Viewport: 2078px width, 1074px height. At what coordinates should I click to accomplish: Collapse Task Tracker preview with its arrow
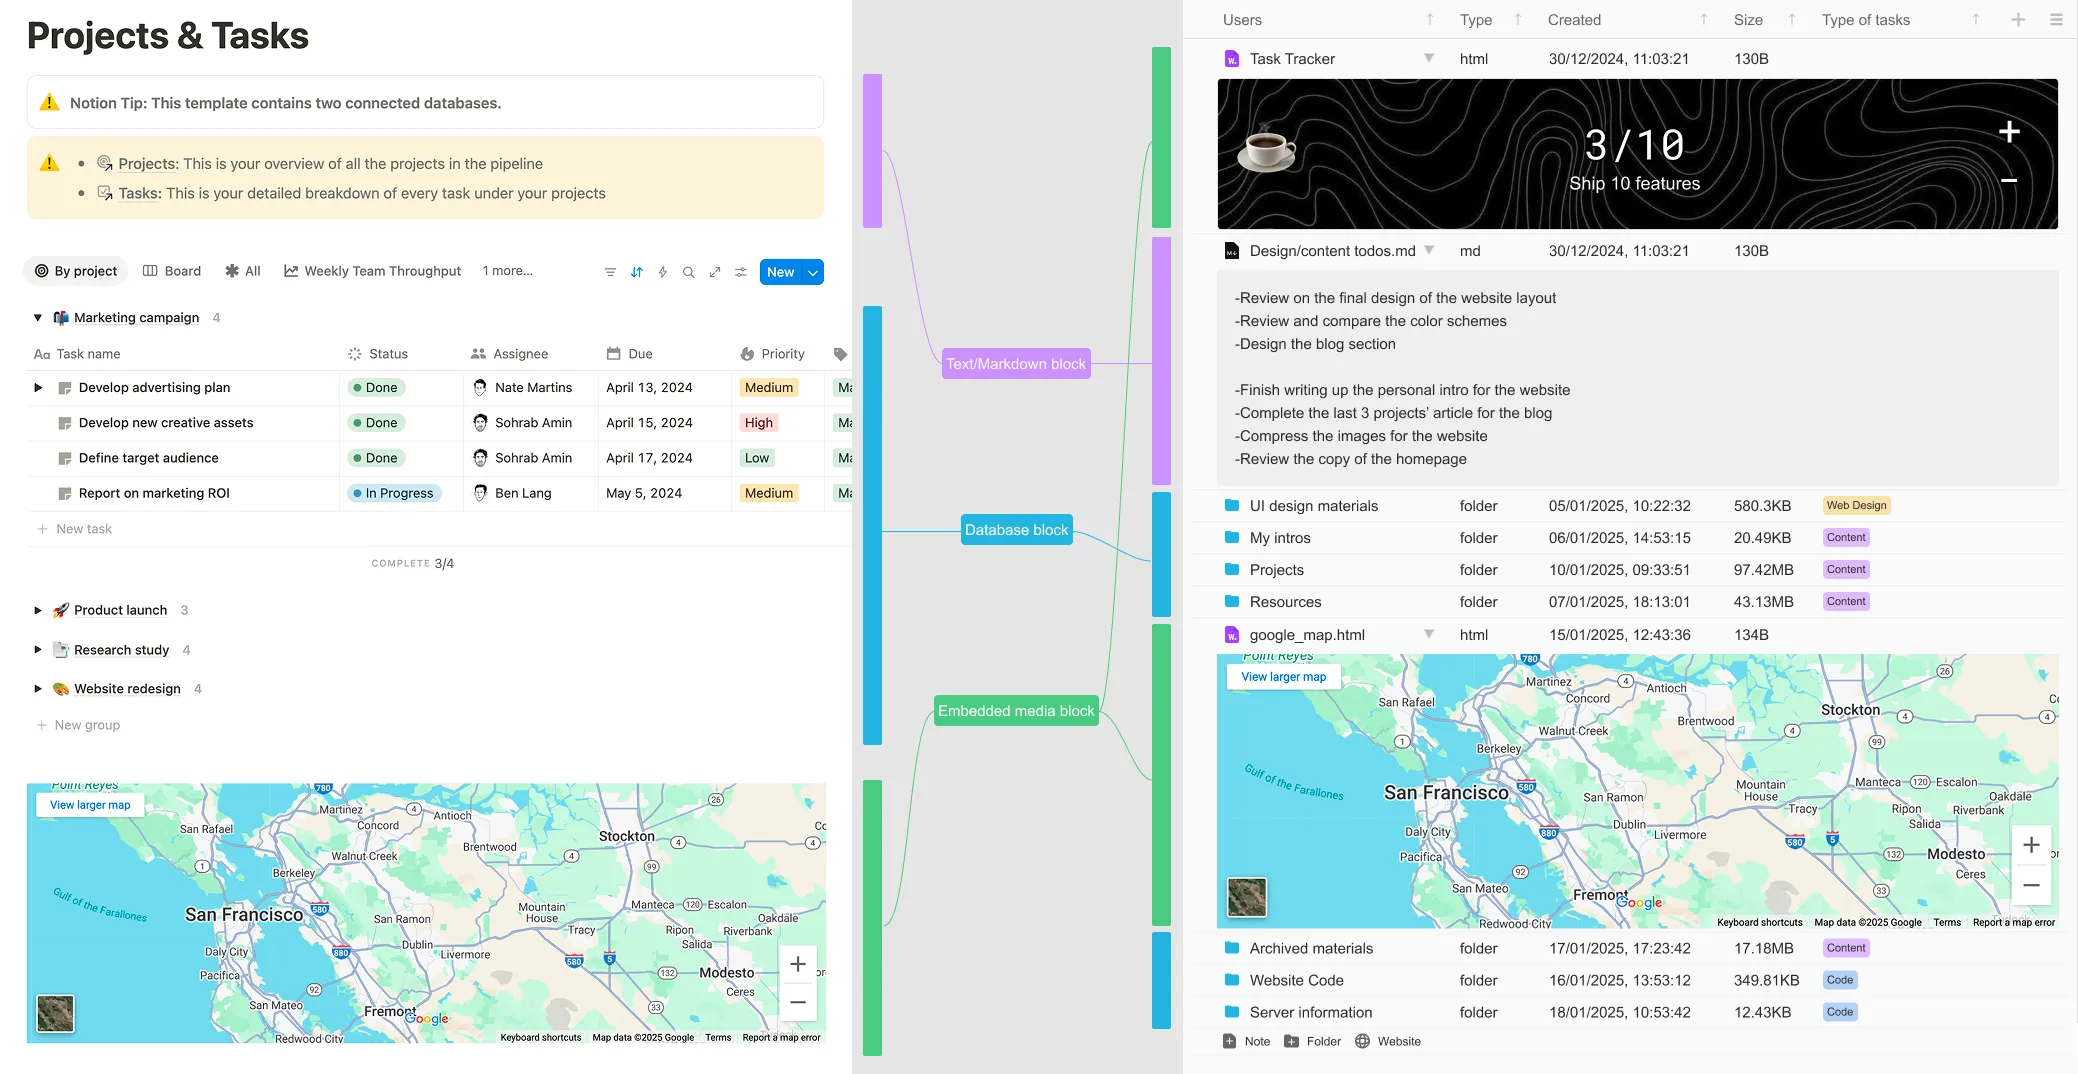1429,58
